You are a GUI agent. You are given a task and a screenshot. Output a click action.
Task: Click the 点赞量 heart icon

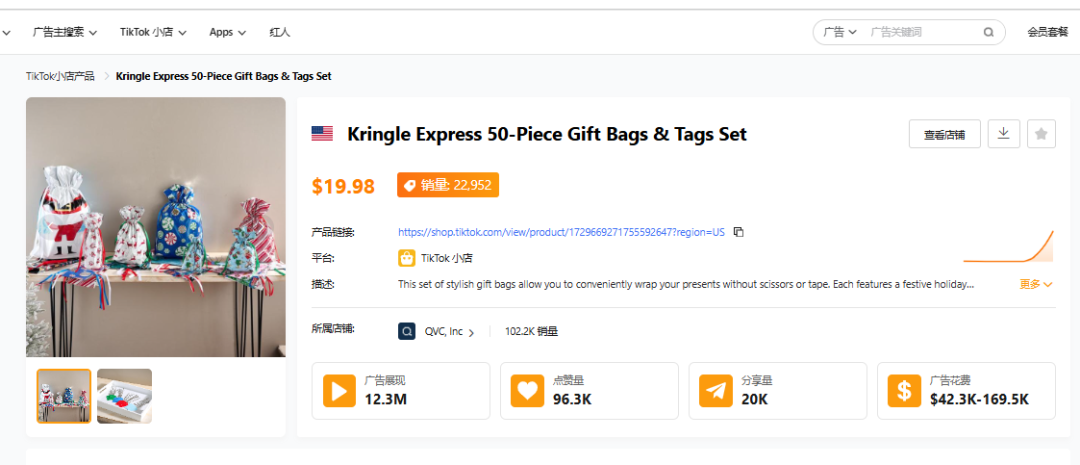coord(528,390)
